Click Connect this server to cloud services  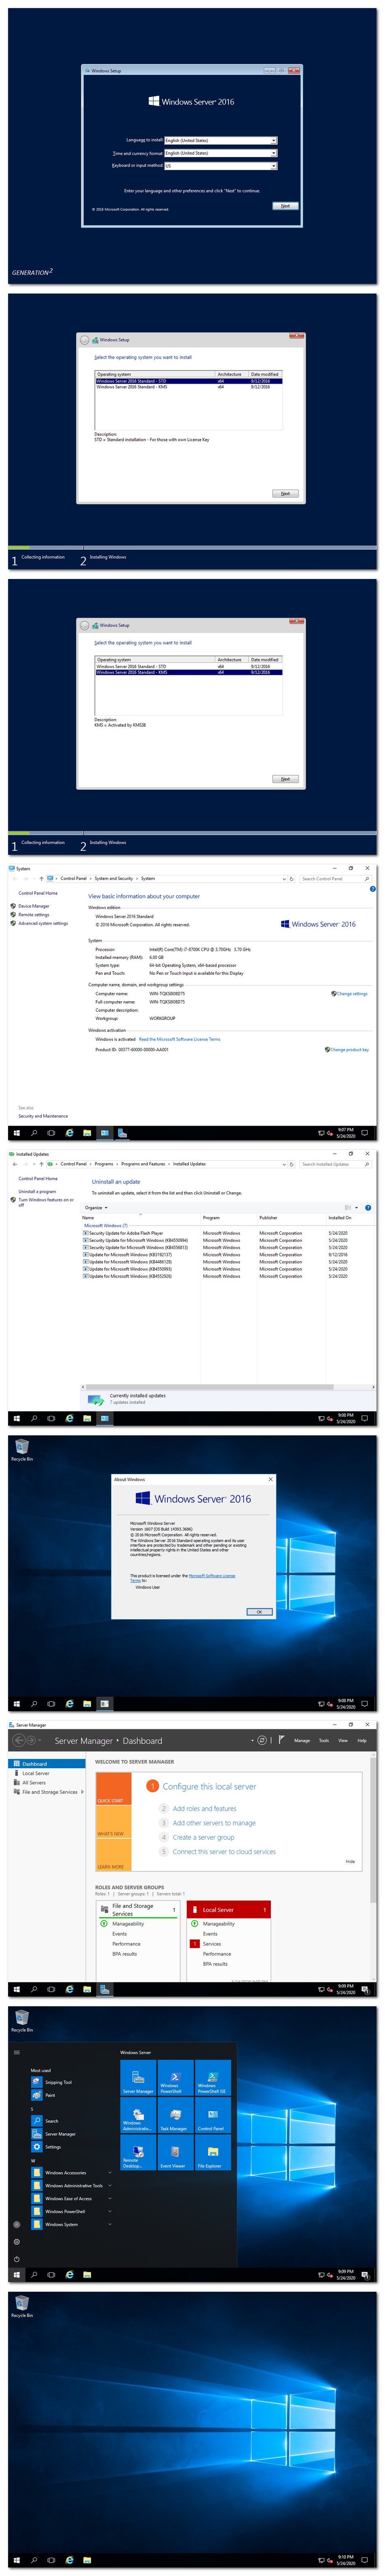pos(224,1852)
